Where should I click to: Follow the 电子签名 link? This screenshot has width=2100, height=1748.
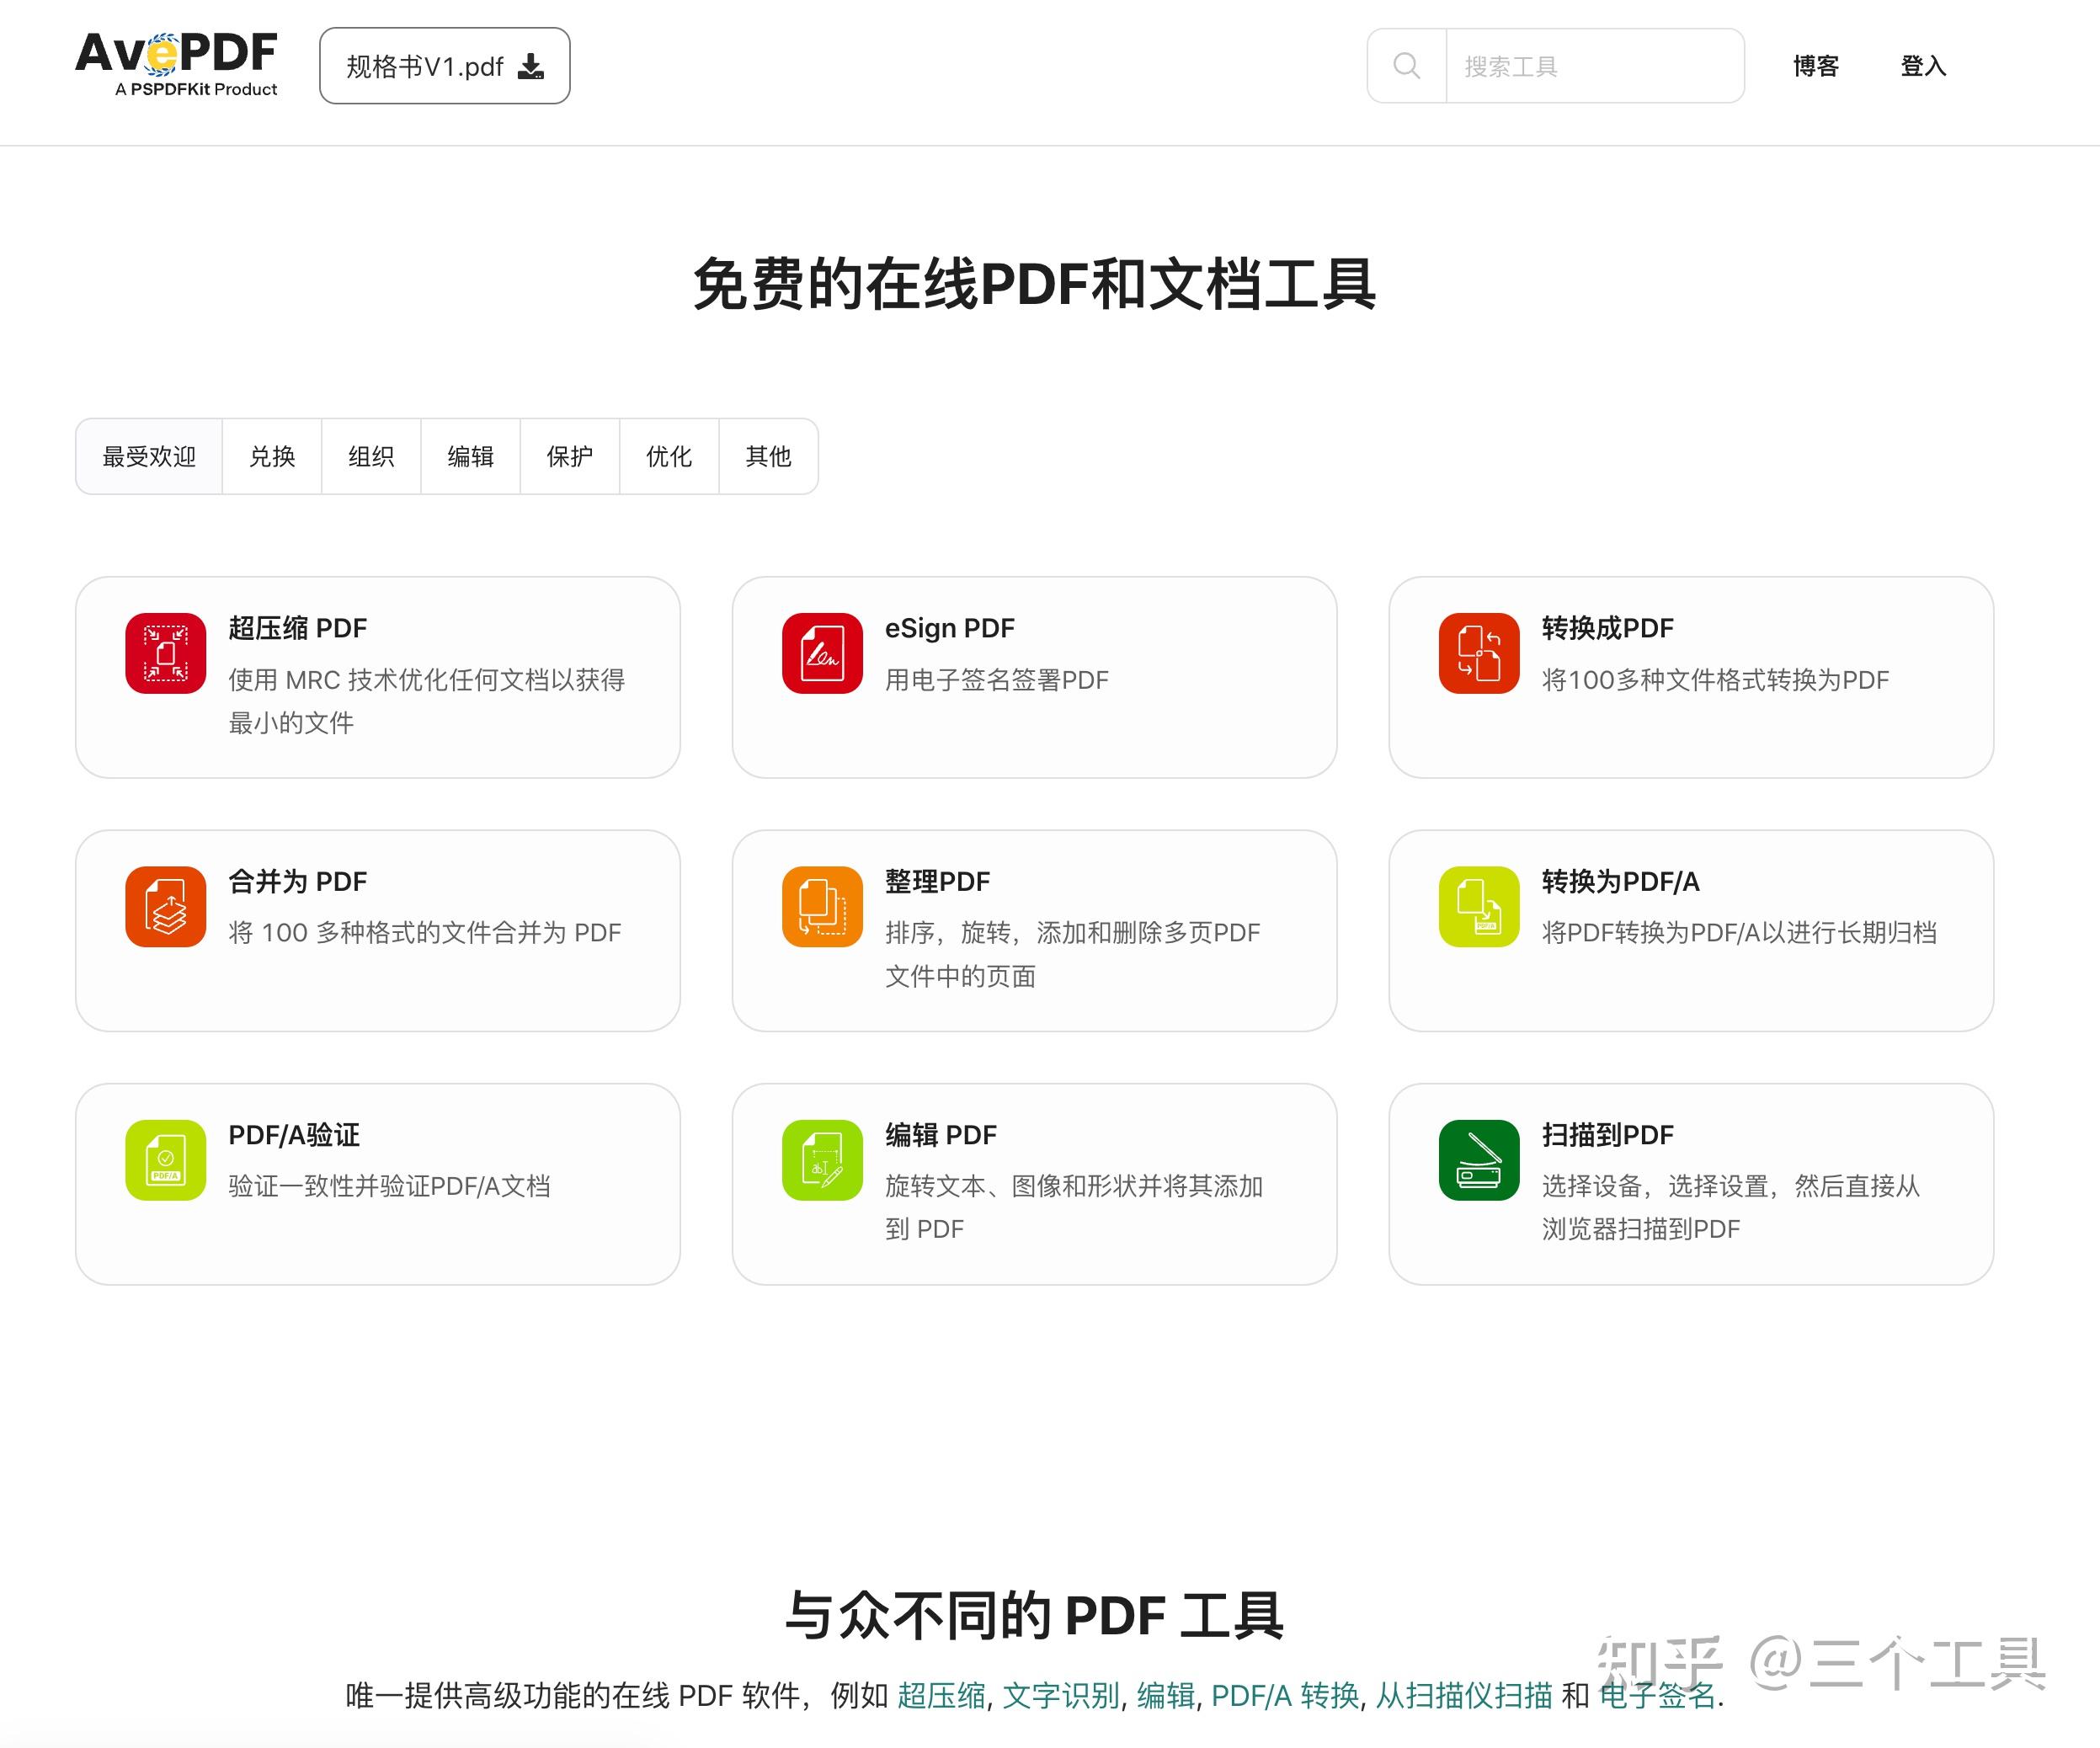coord(1657,1695)
